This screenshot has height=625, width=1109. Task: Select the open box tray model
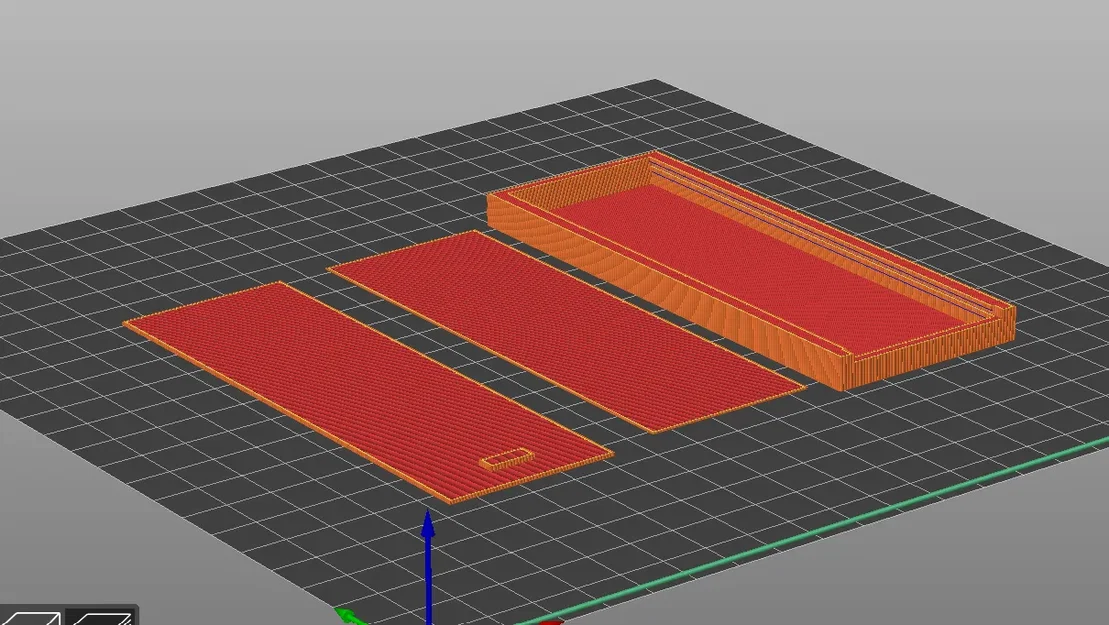tap(752, 269)
